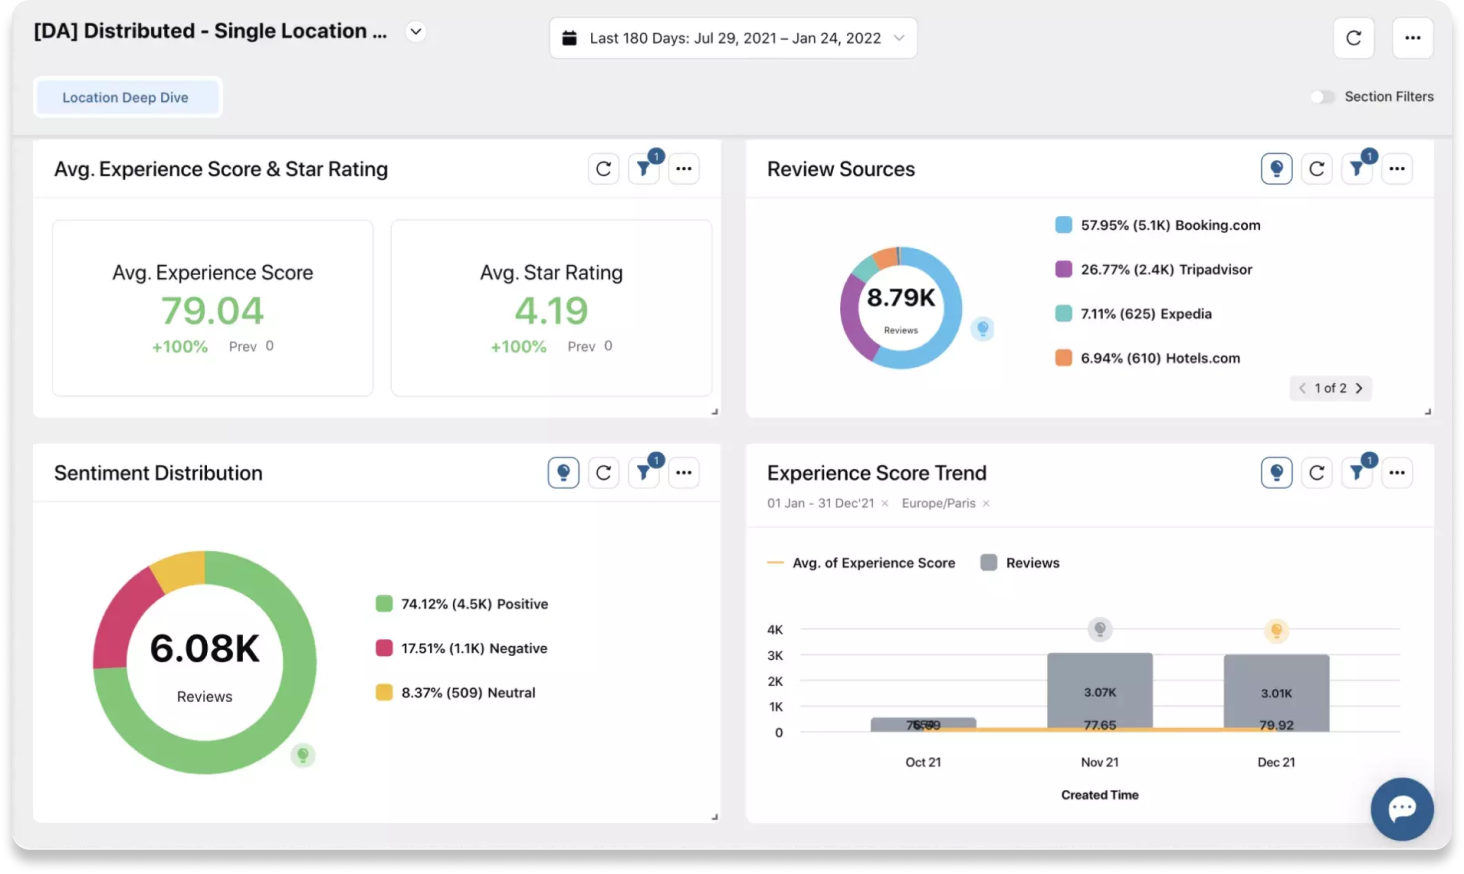1464x874 pixels.
Task: Go to next page of Review Sources legend
Action: point(1359,388)
